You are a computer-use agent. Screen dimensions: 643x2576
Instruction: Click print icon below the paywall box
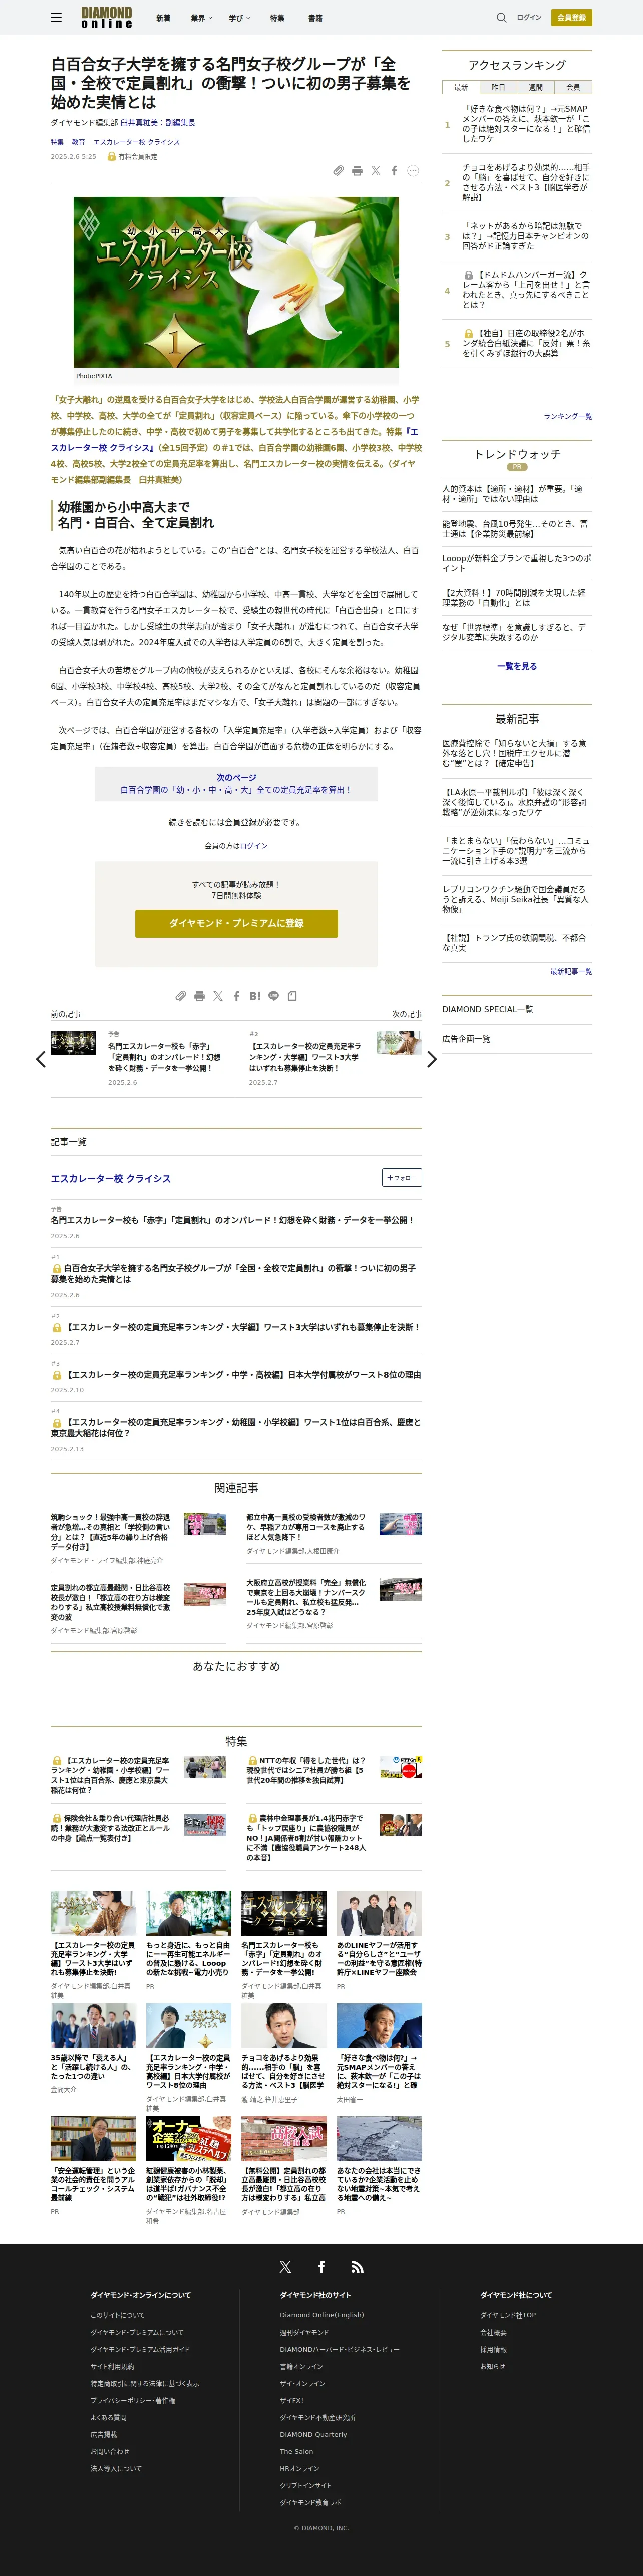(x=199, y=996)
